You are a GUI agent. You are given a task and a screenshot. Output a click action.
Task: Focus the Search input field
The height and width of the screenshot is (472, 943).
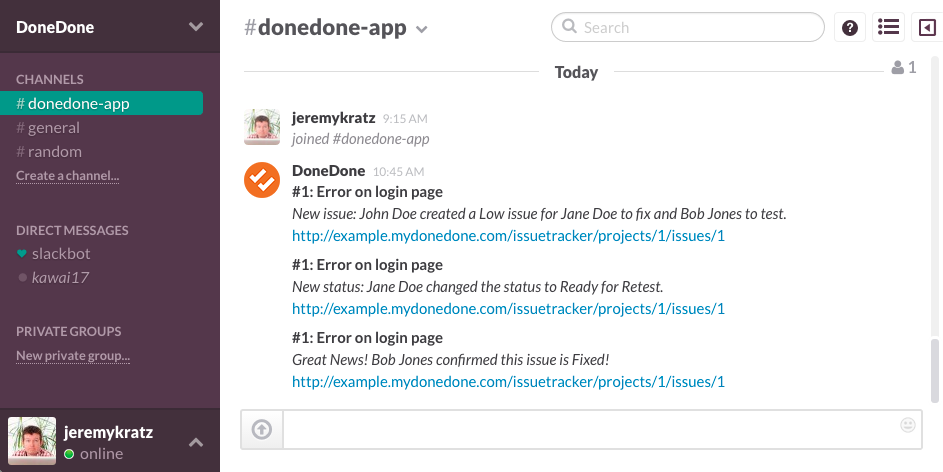687,27
